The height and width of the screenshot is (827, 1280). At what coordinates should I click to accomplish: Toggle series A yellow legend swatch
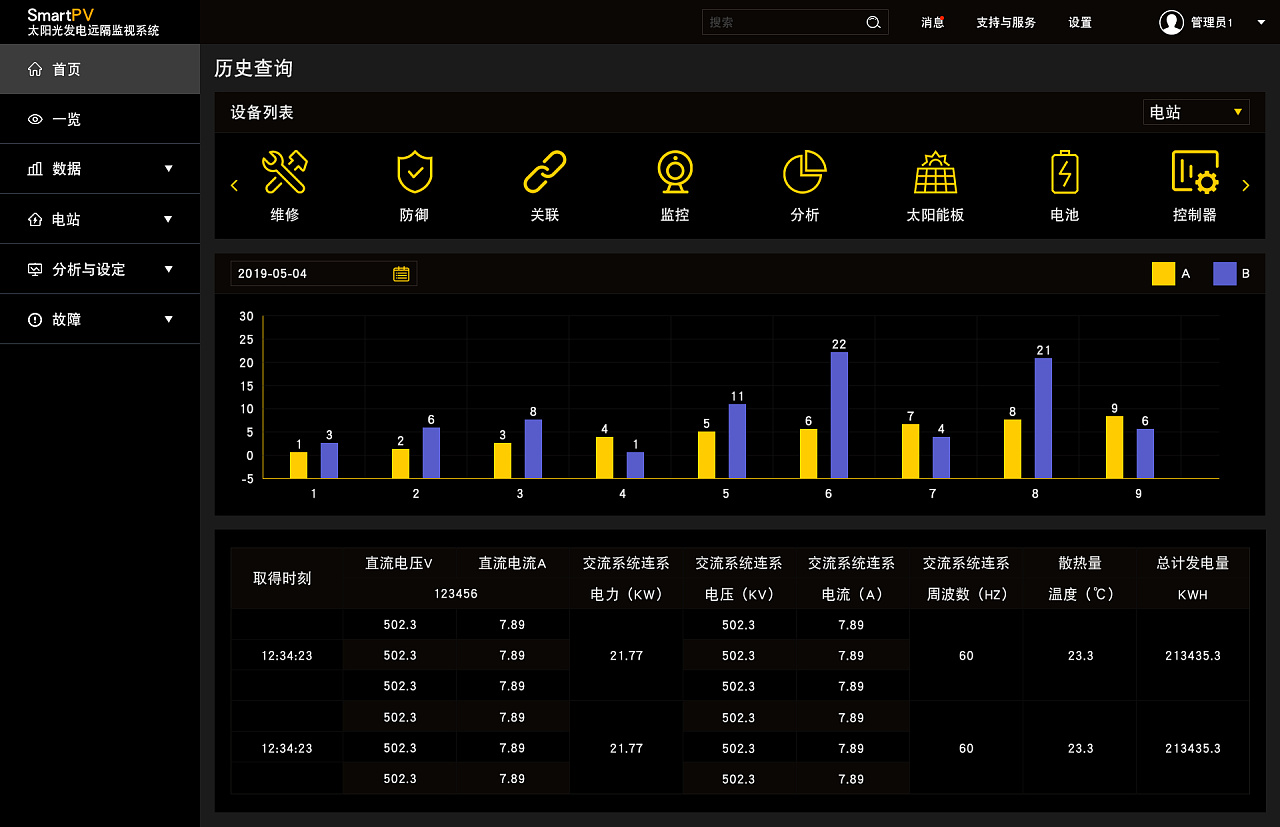point(1163,274)
